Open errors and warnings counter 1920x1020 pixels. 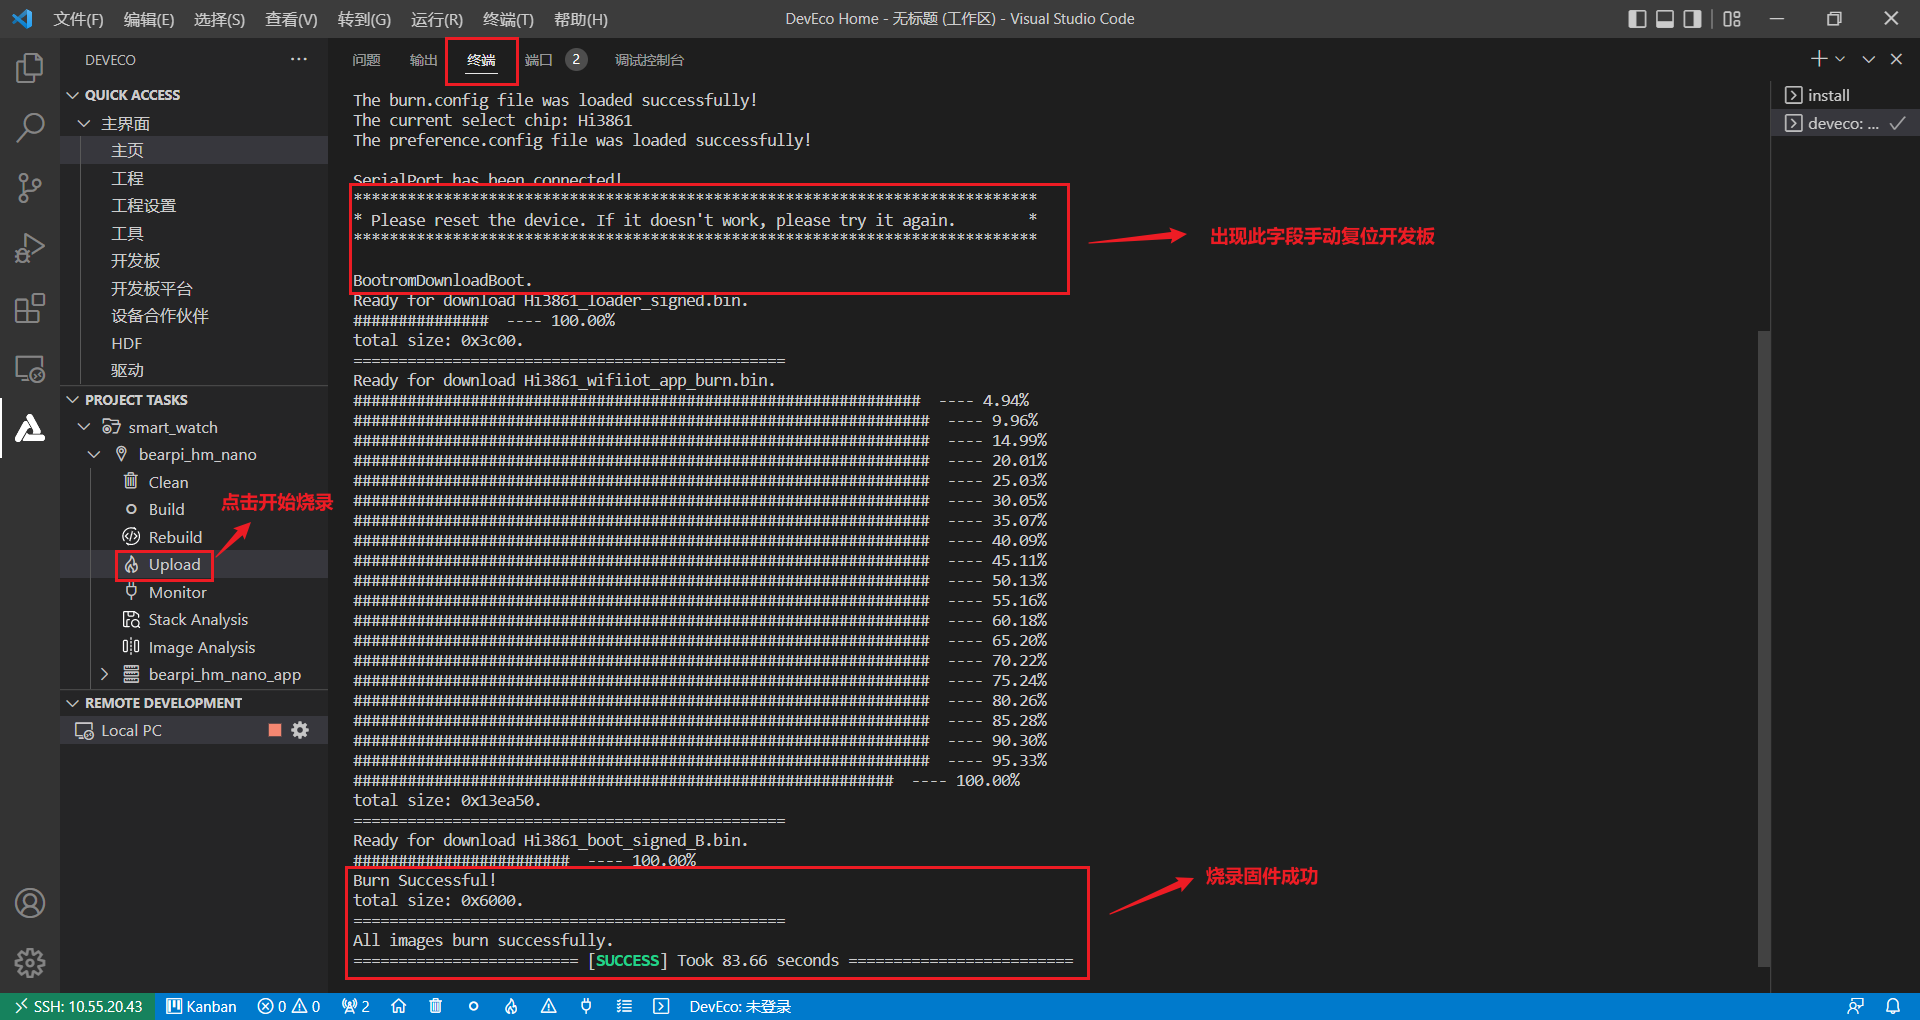pos(289,1006)
